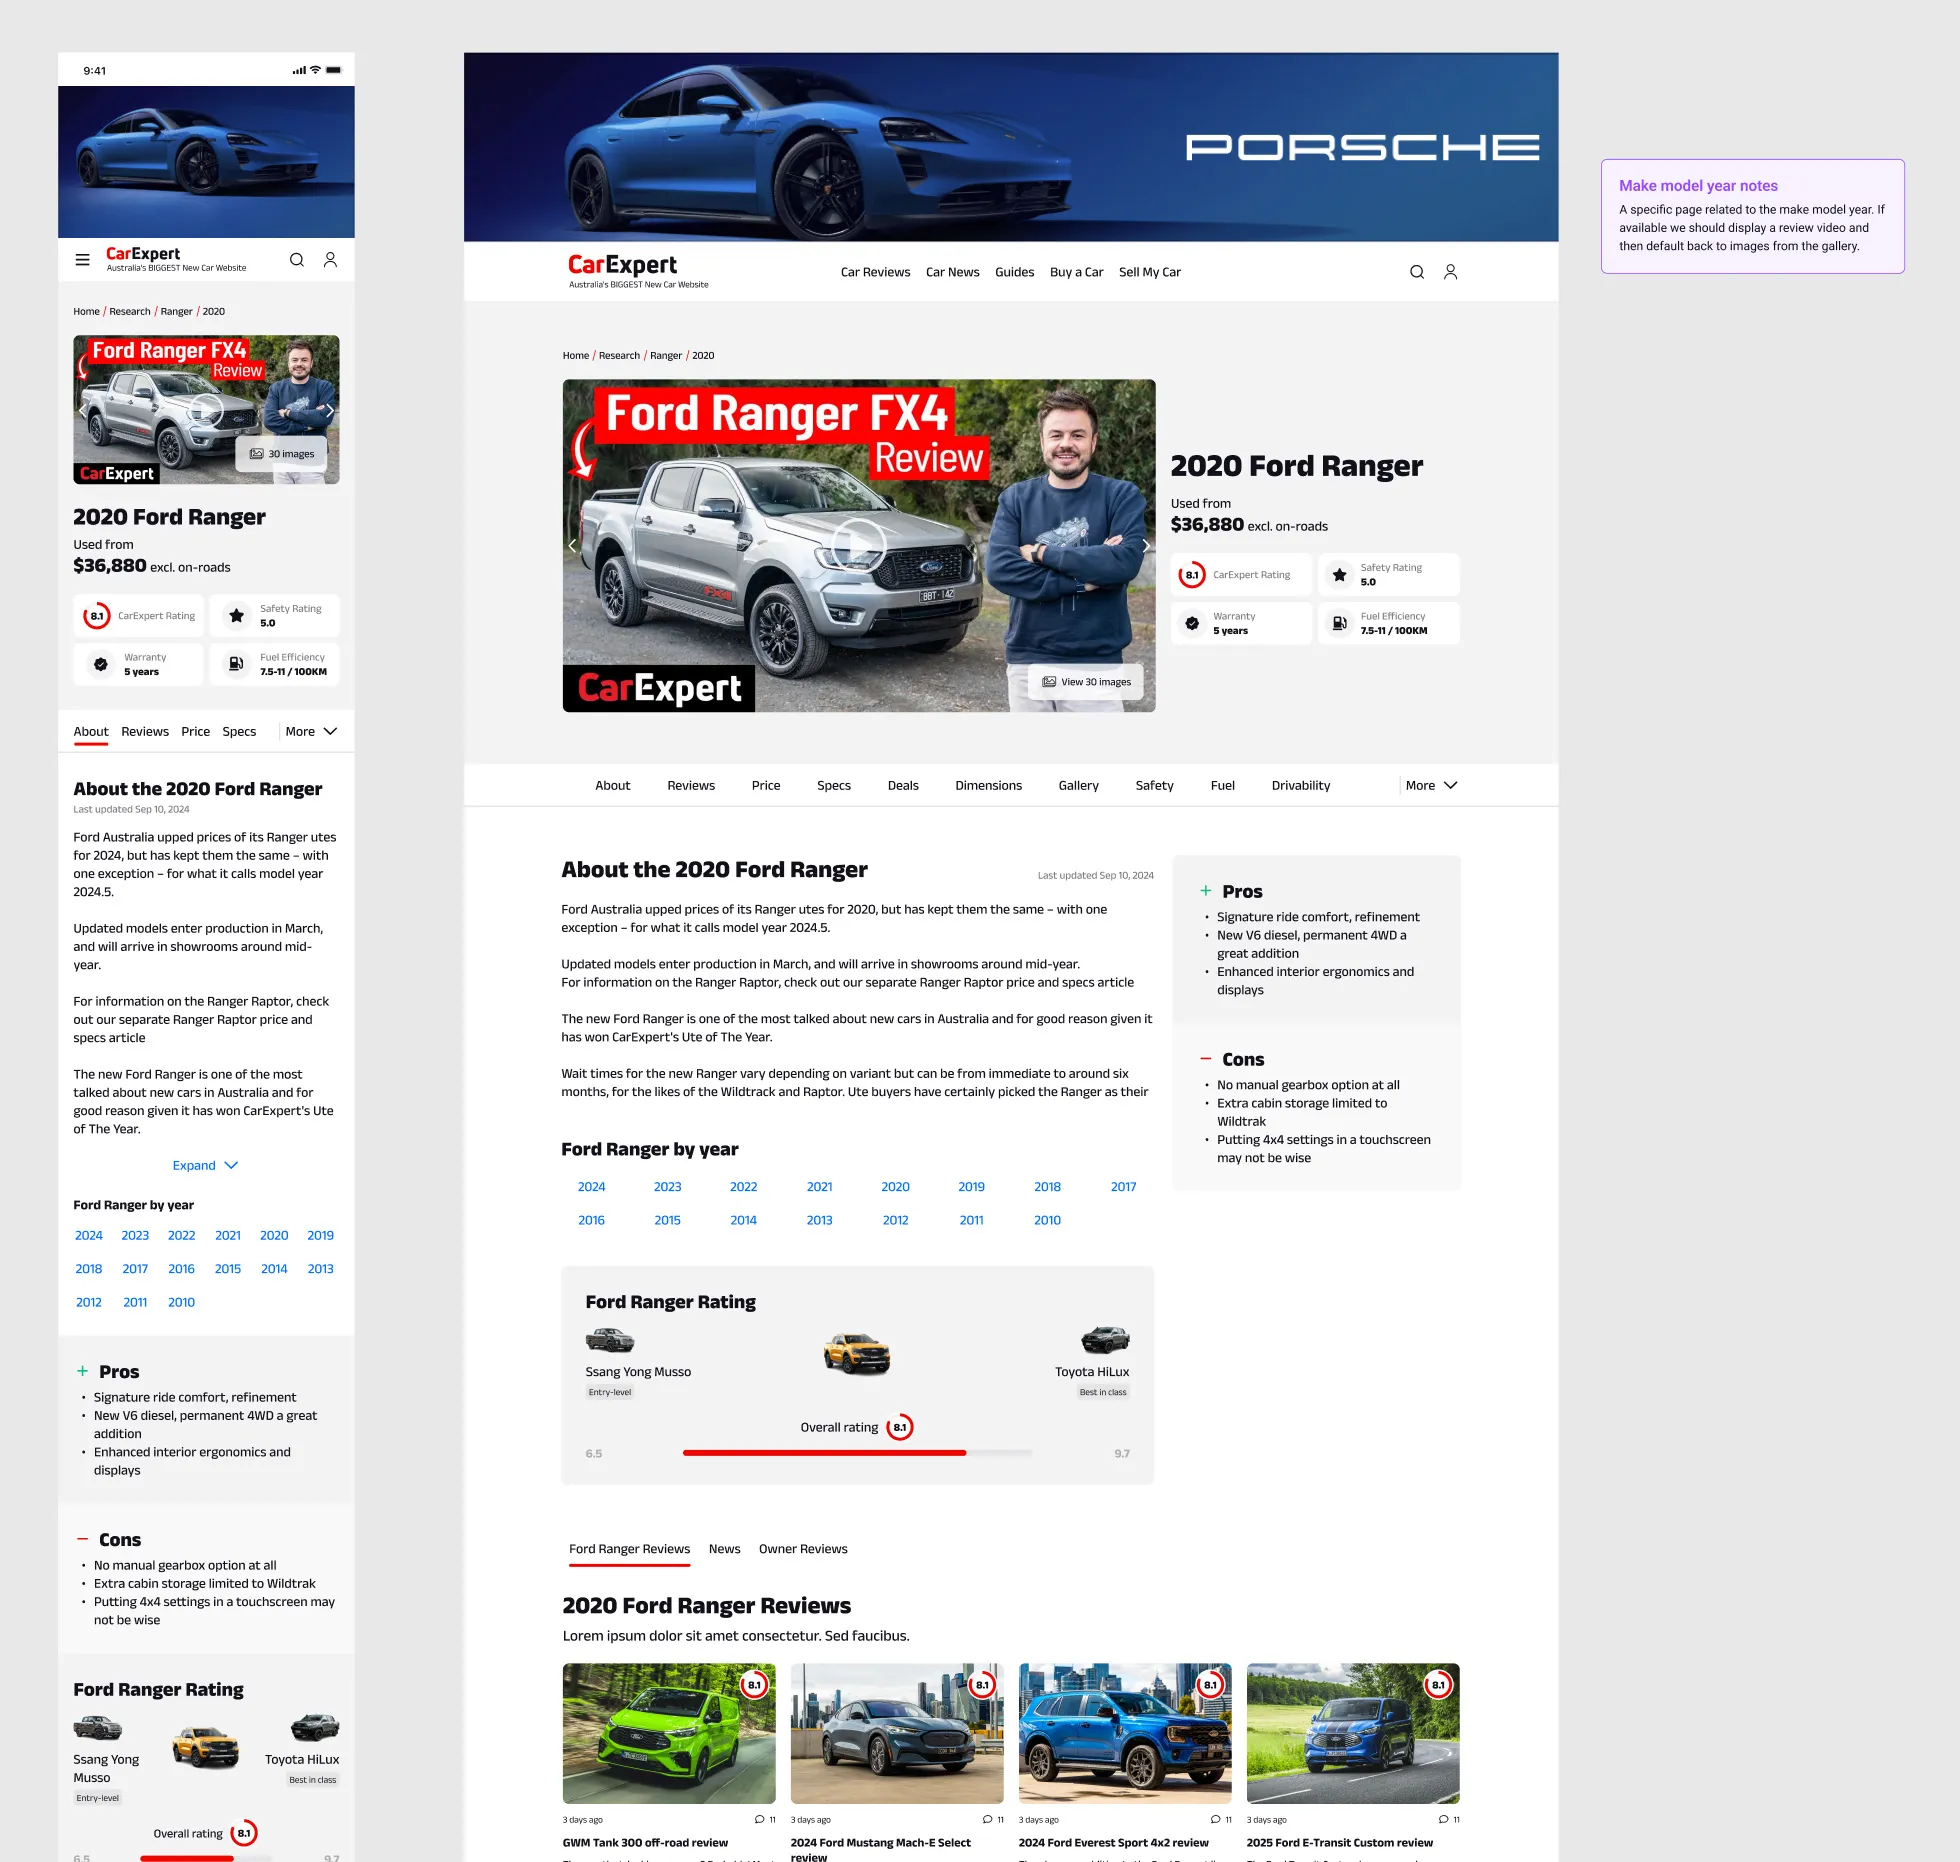This screenshot has height=1862, width=1960.
Task: Click the Porsche banner advertisement on desktop
Action: [1011, 147]
